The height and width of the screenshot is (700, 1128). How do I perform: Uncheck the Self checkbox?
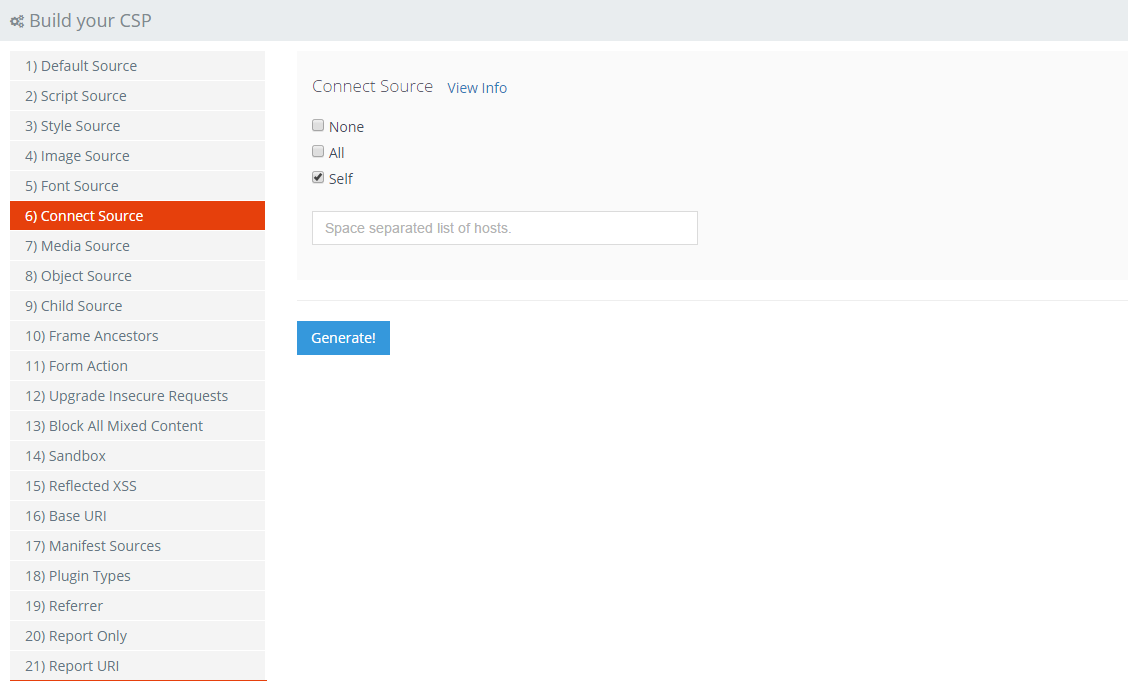318,178
